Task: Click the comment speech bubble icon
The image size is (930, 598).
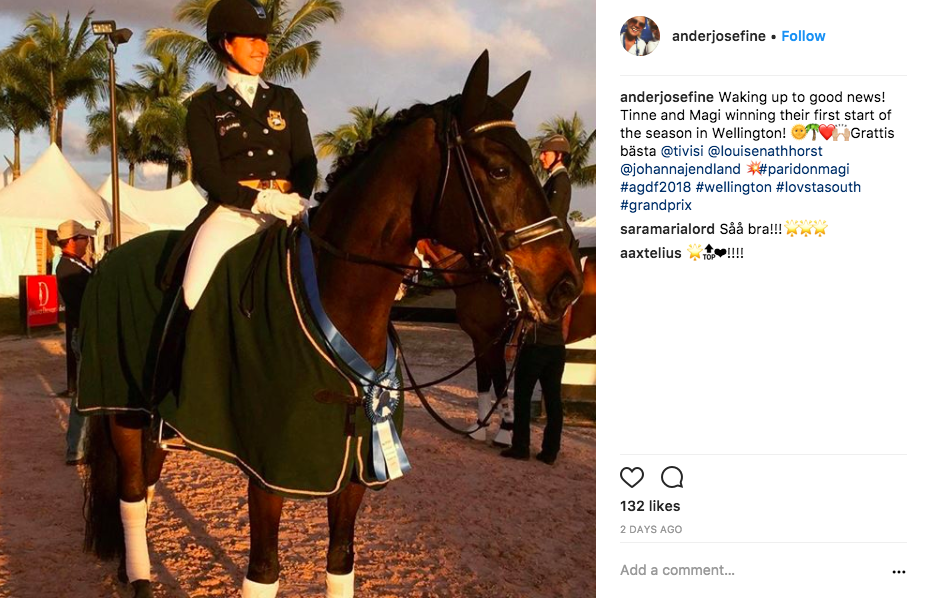Action: 672,477
